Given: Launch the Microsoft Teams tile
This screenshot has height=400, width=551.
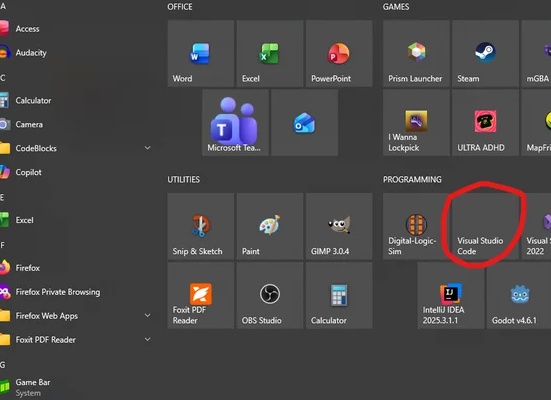Looking at the screenshot, I should coord(235,122).
